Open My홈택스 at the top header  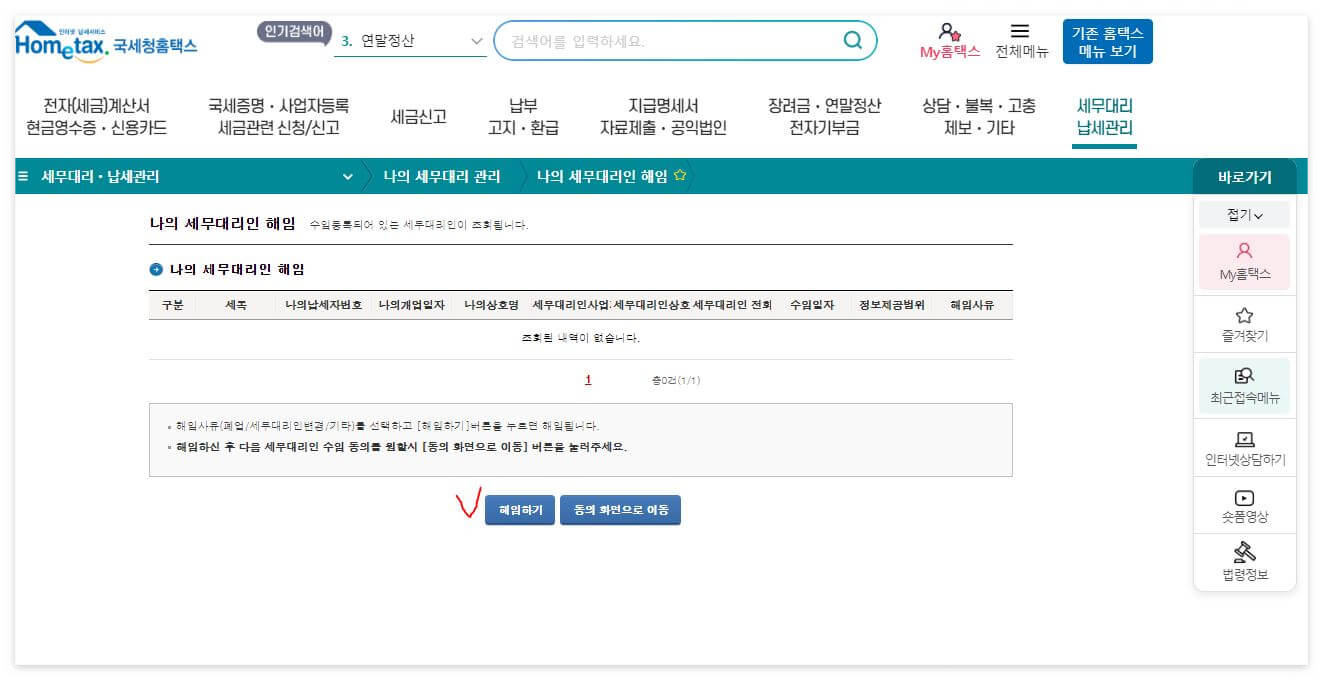pos(948,40)
